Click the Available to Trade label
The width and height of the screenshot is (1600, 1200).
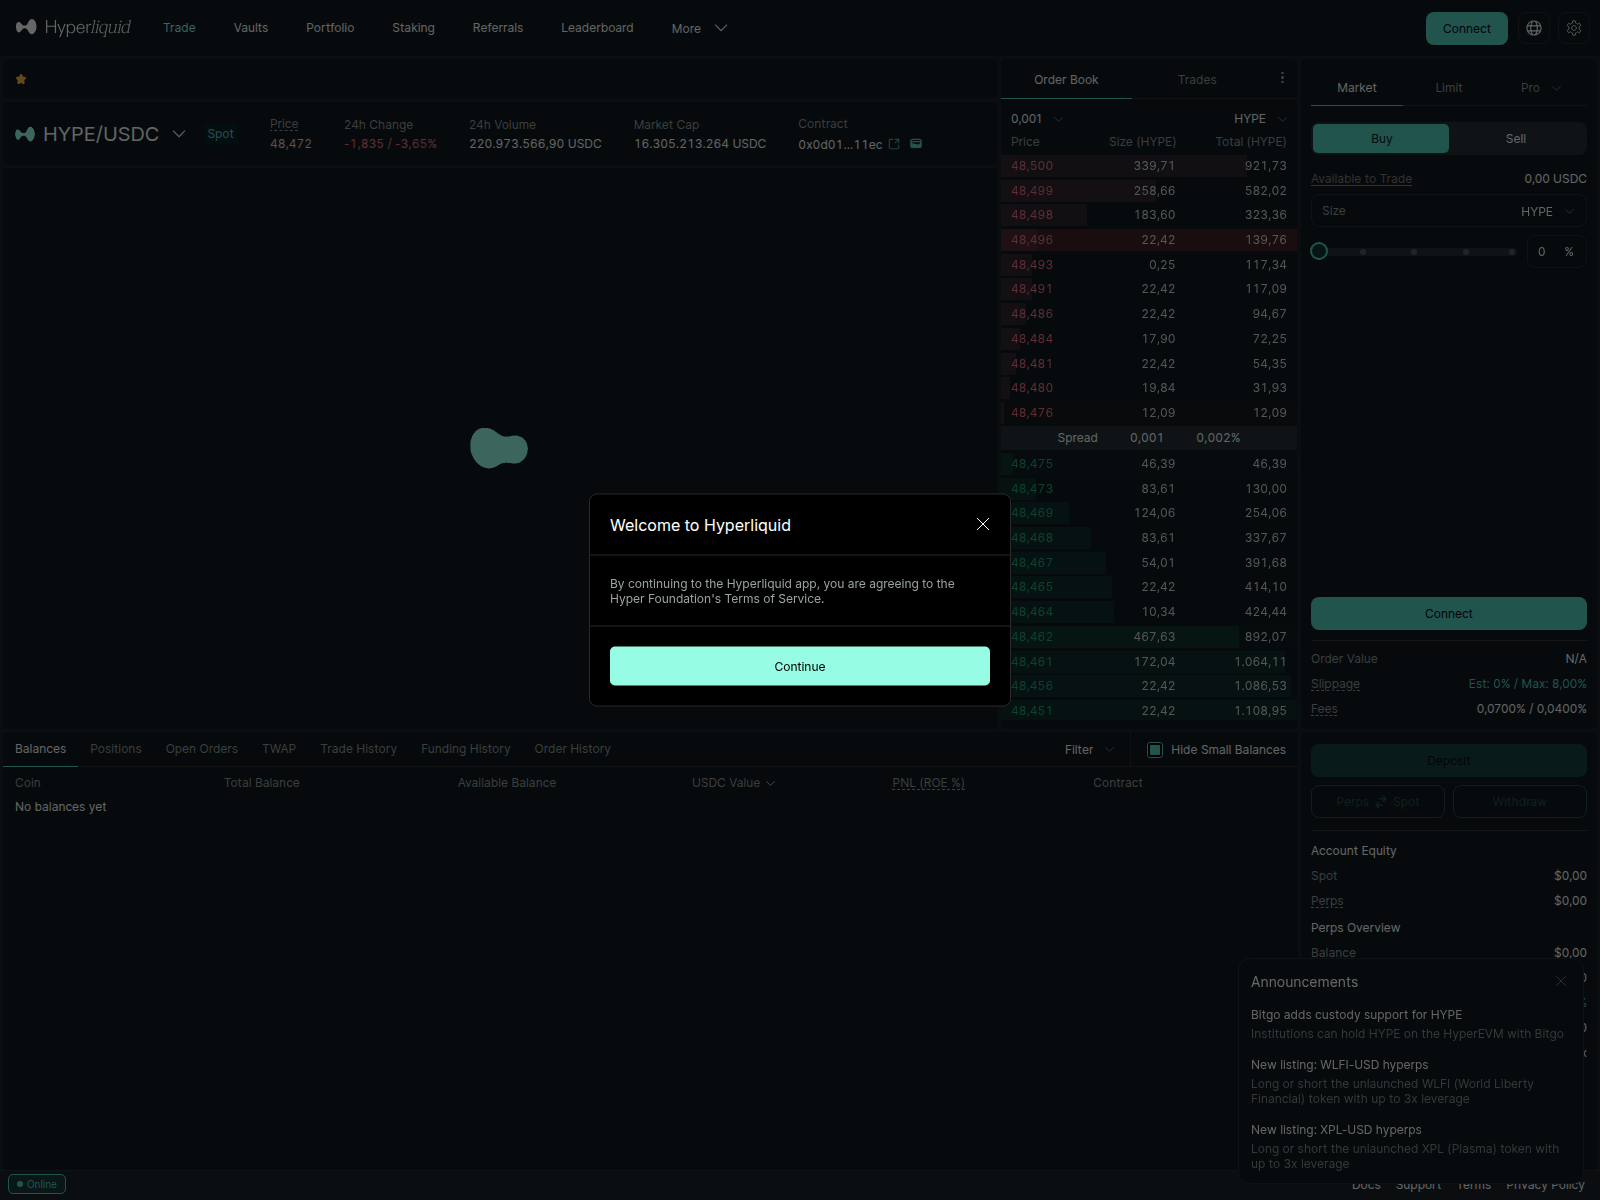(1361, 179)
